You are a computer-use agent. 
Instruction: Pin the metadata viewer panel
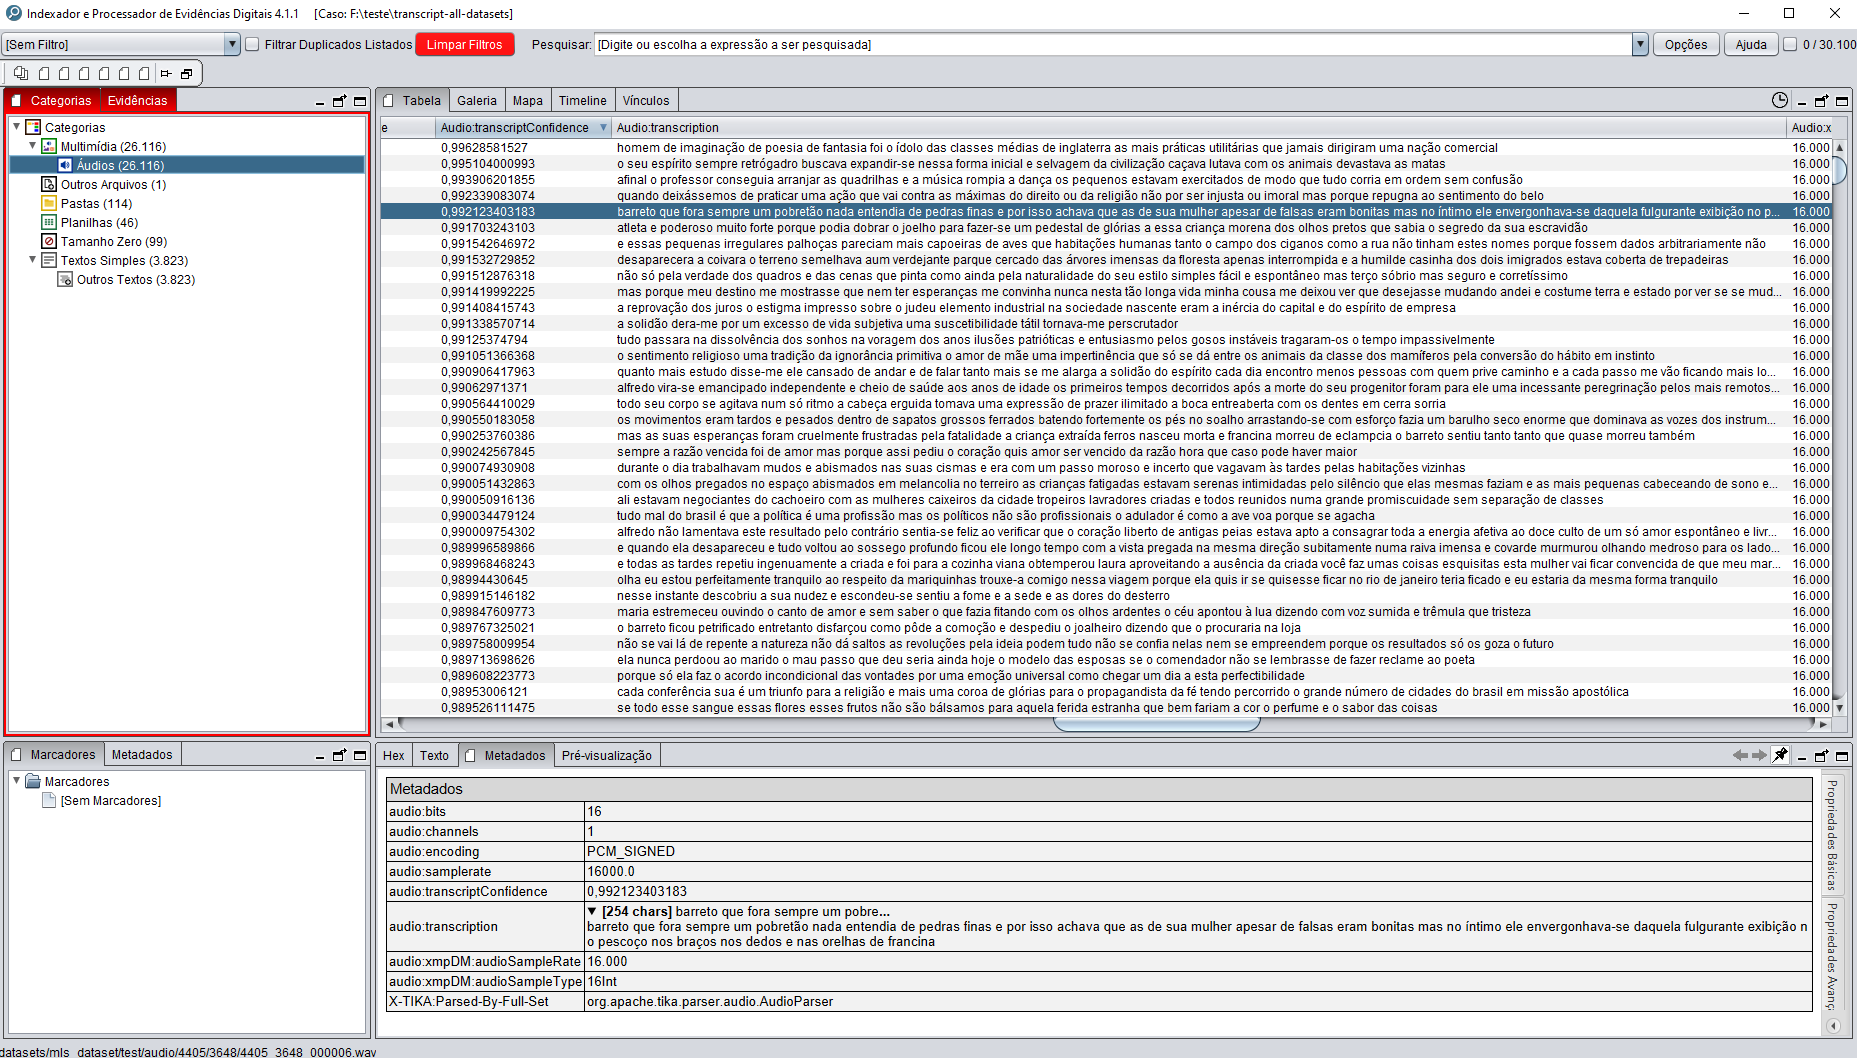pyautogui.click(x=1781, y=755)
